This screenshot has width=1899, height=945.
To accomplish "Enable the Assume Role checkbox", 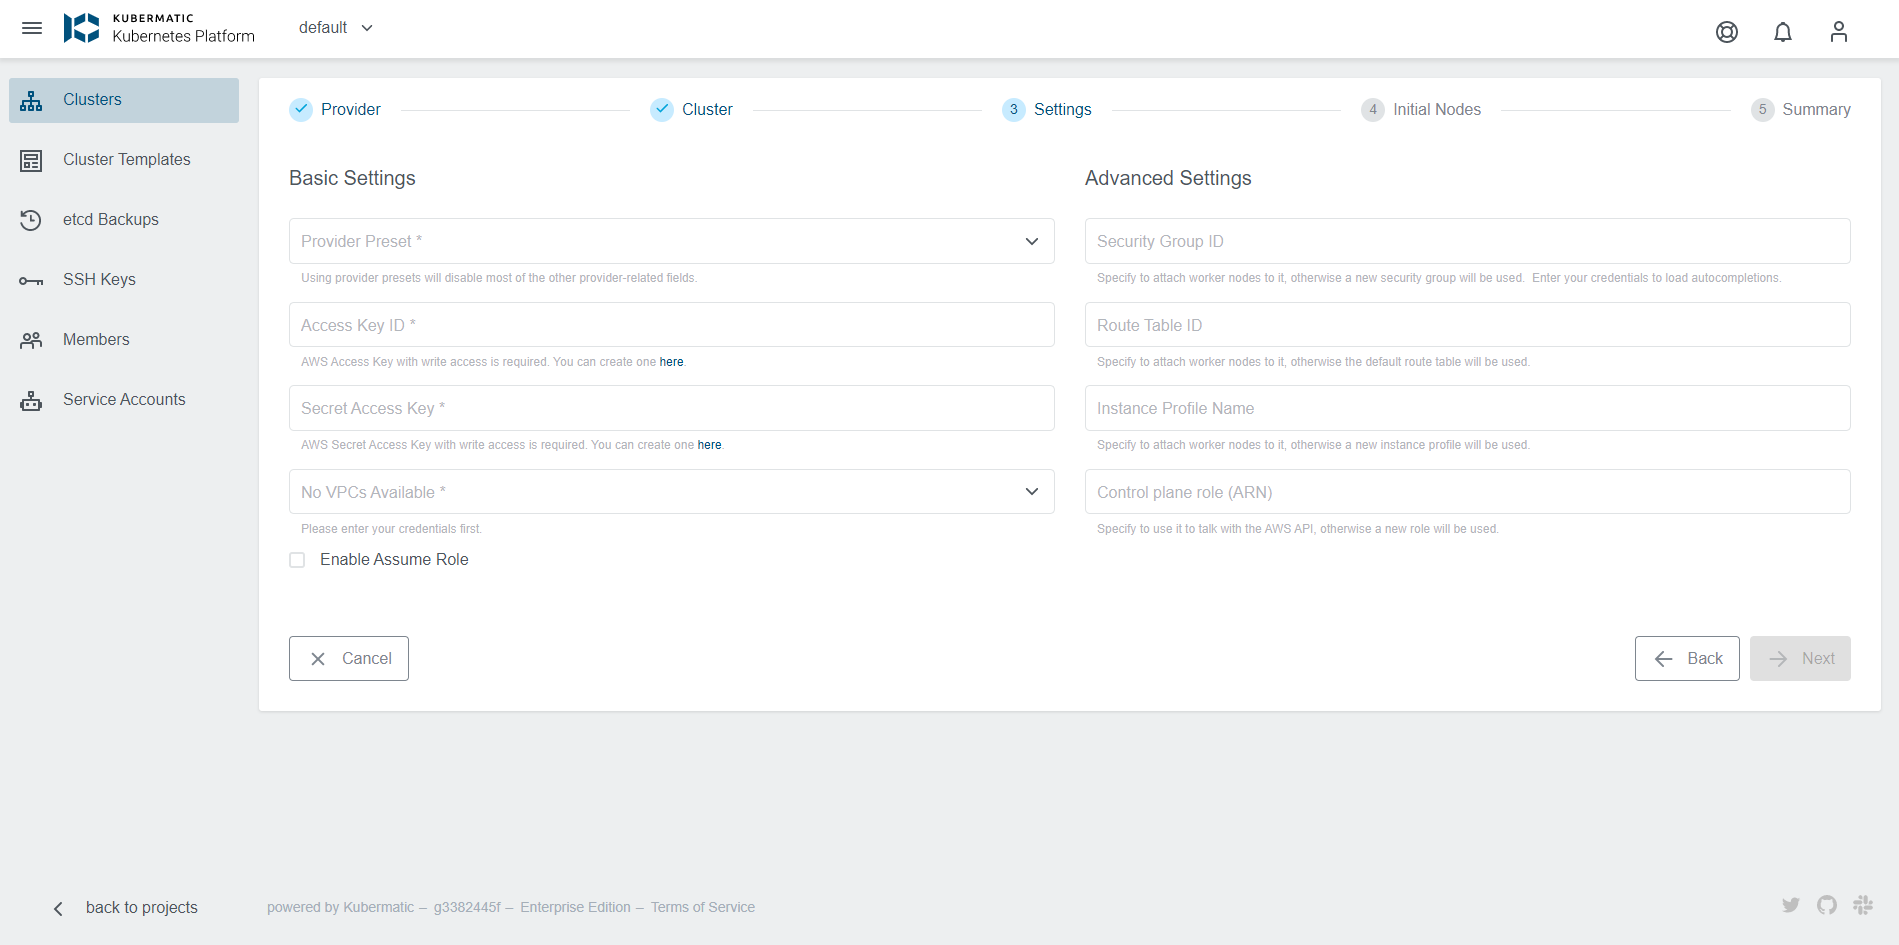I will [297, 560].
